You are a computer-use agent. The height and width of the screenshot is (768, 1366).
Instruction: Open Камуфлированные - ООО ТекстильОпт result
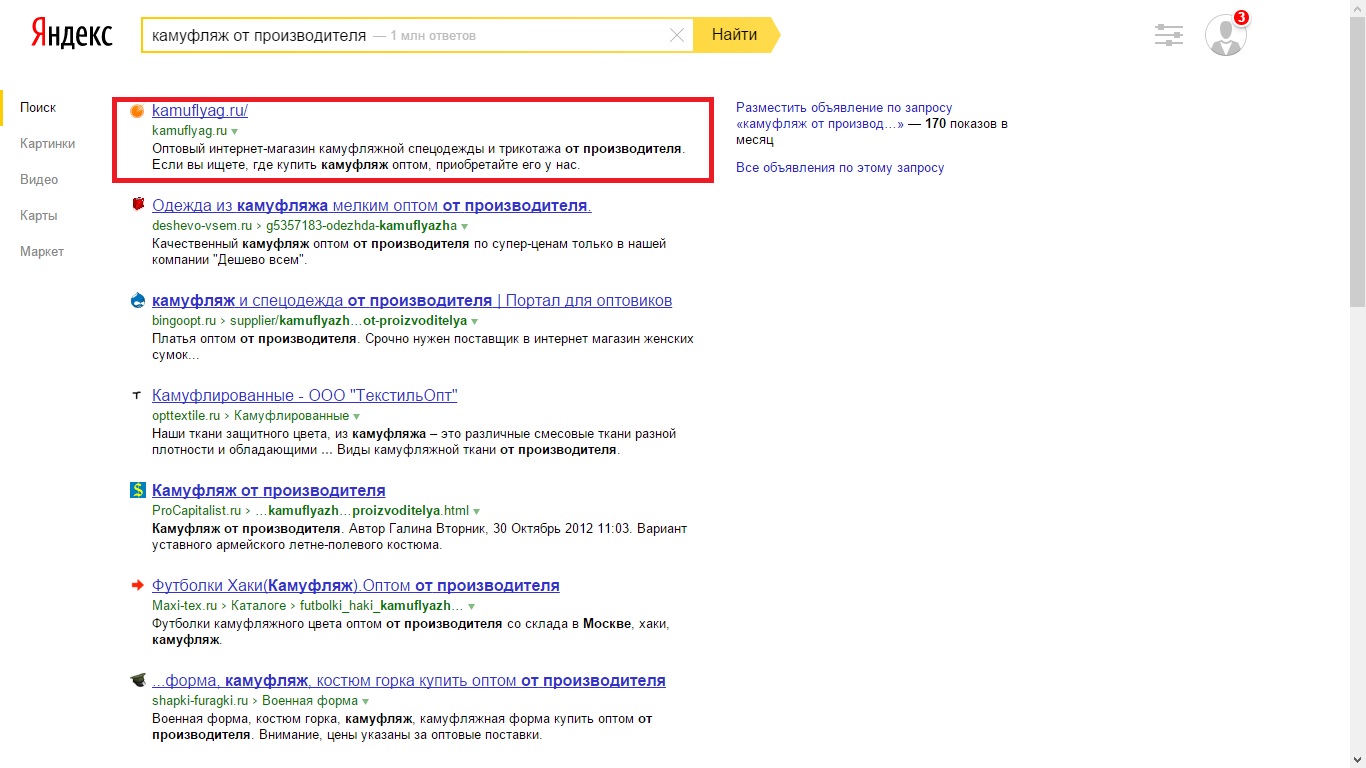click(x=305, y=395)
